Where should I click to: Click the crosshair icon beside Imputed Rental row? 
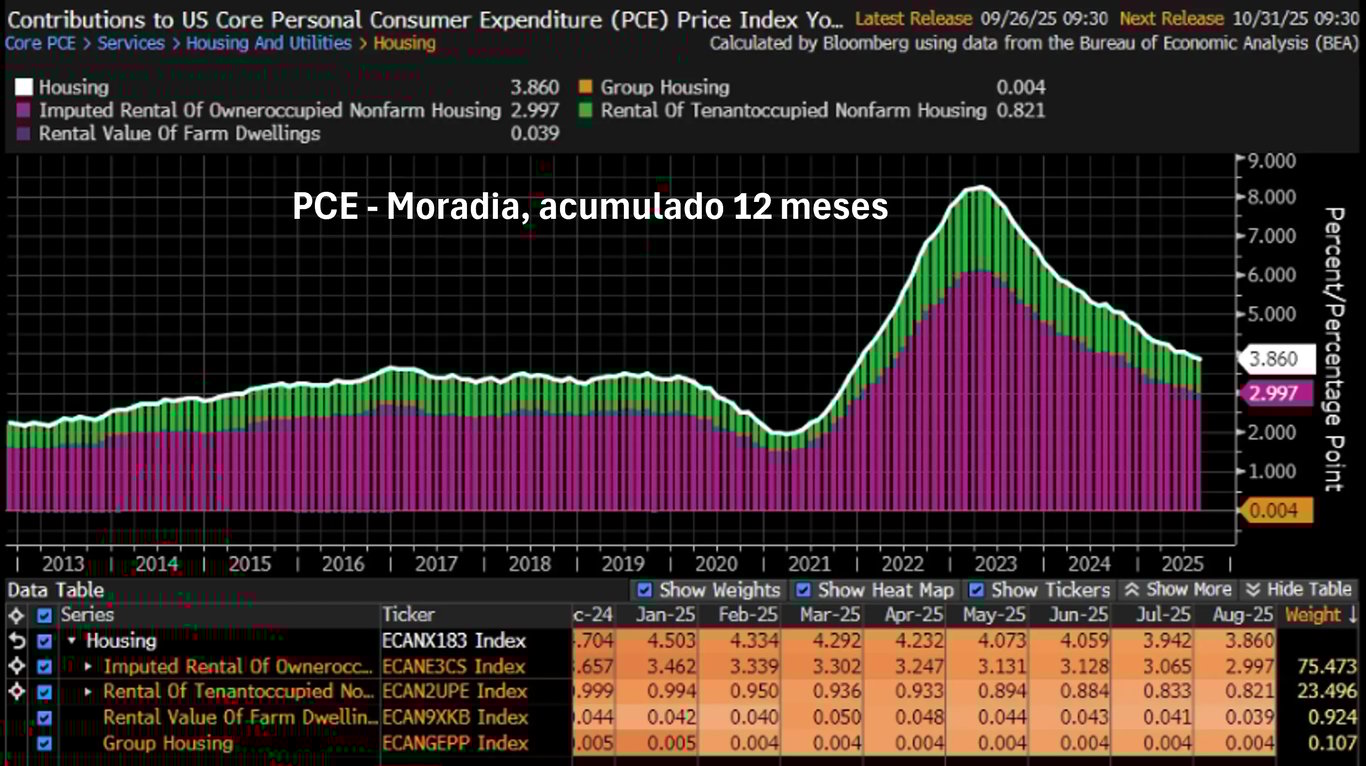click(x=16, y=666)
